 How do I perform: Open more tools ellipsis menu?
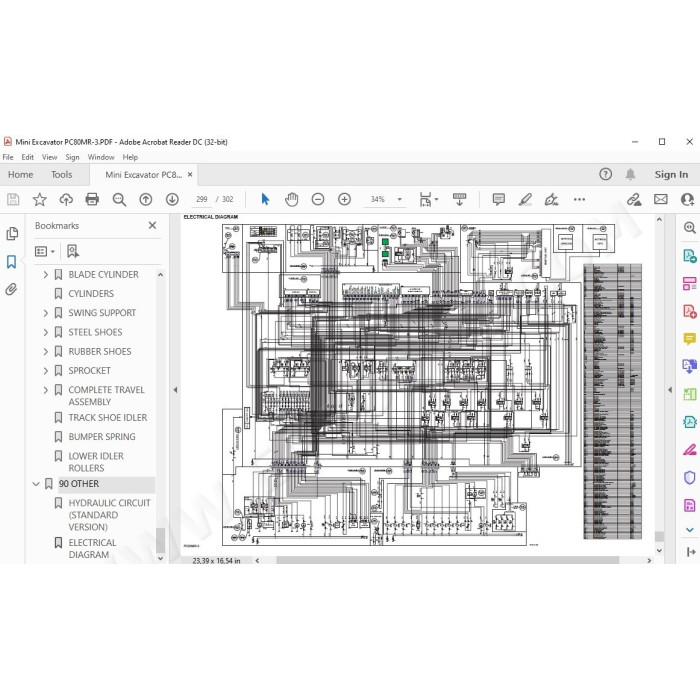(579, 199)
